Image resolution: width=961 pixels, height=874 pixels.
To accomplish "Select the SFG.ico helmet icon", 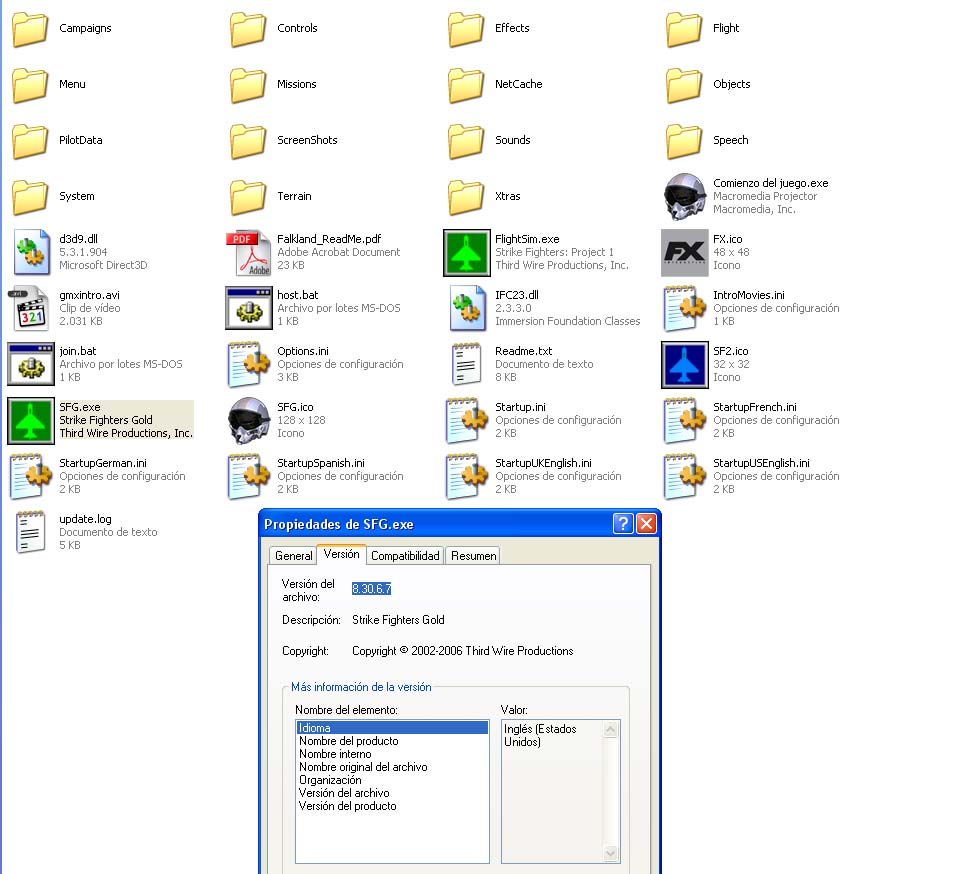I will tap(249, 420).
